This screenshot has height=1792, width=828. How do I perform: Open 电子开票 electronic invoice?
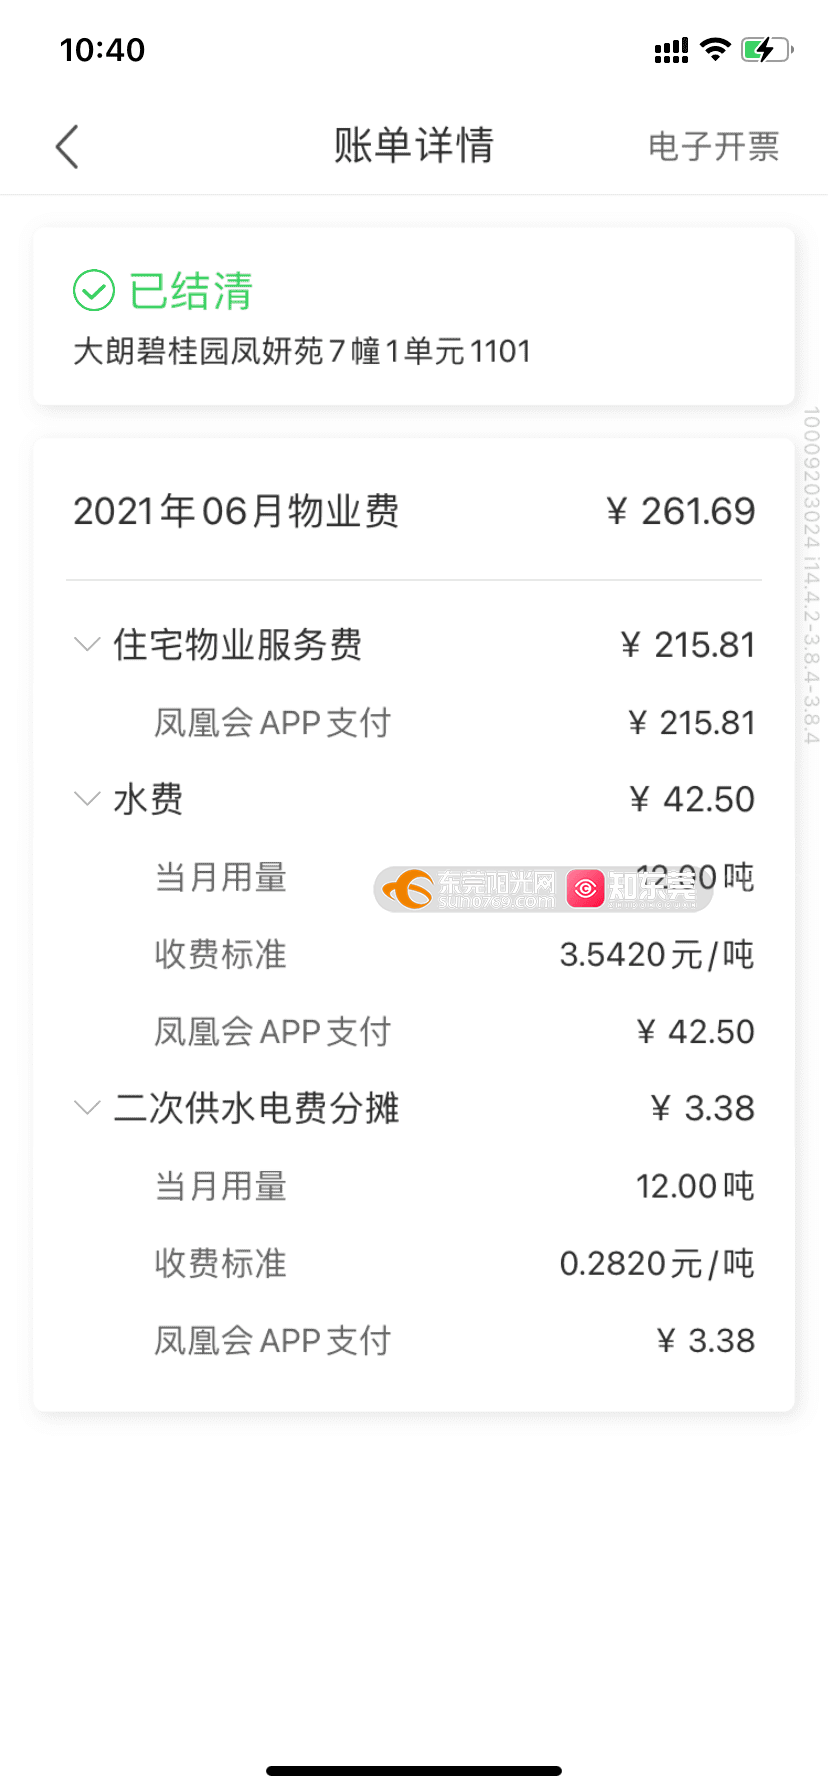(713, 146)
